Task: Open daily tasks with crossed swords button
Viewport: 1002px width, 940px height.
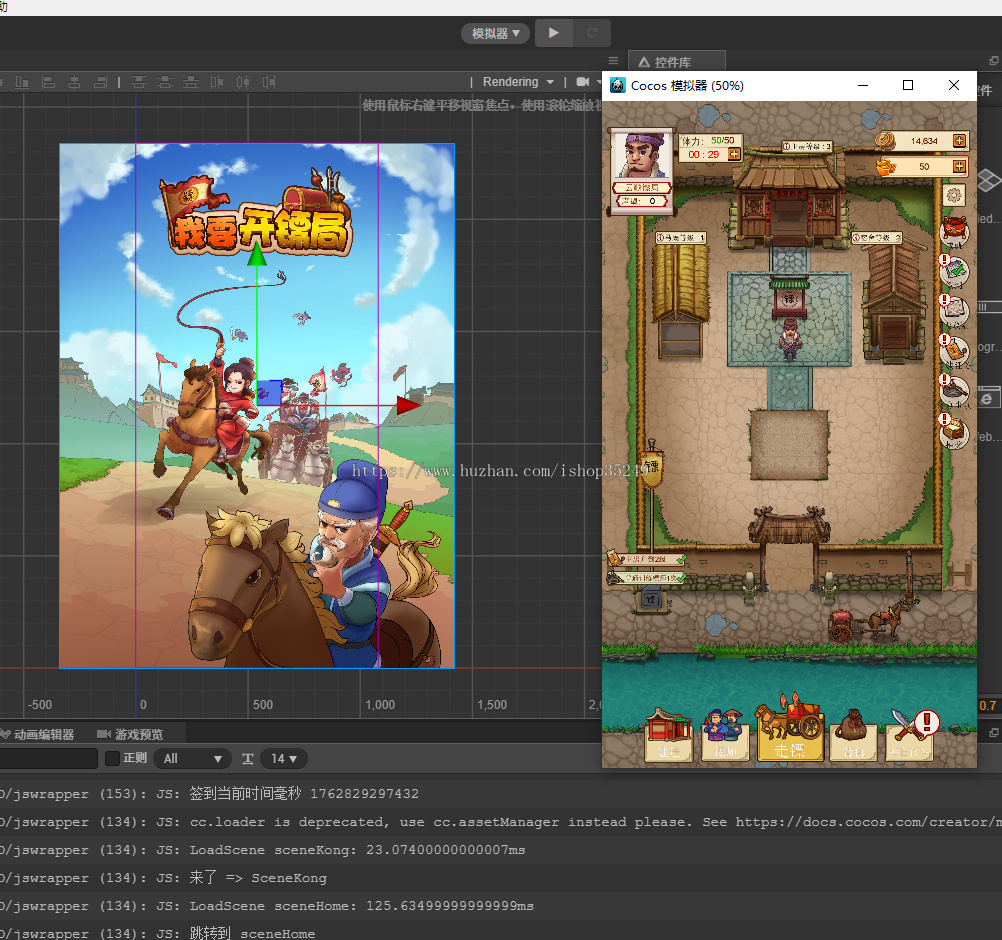Action: pos(910,736)
